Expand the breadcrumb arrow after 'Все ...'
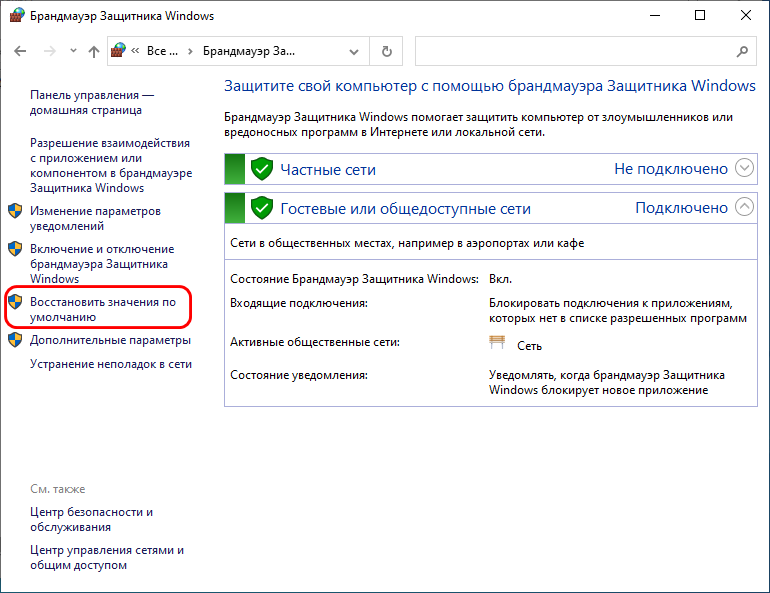This screenshot has height=593, width=770. (x=190, y=51)
